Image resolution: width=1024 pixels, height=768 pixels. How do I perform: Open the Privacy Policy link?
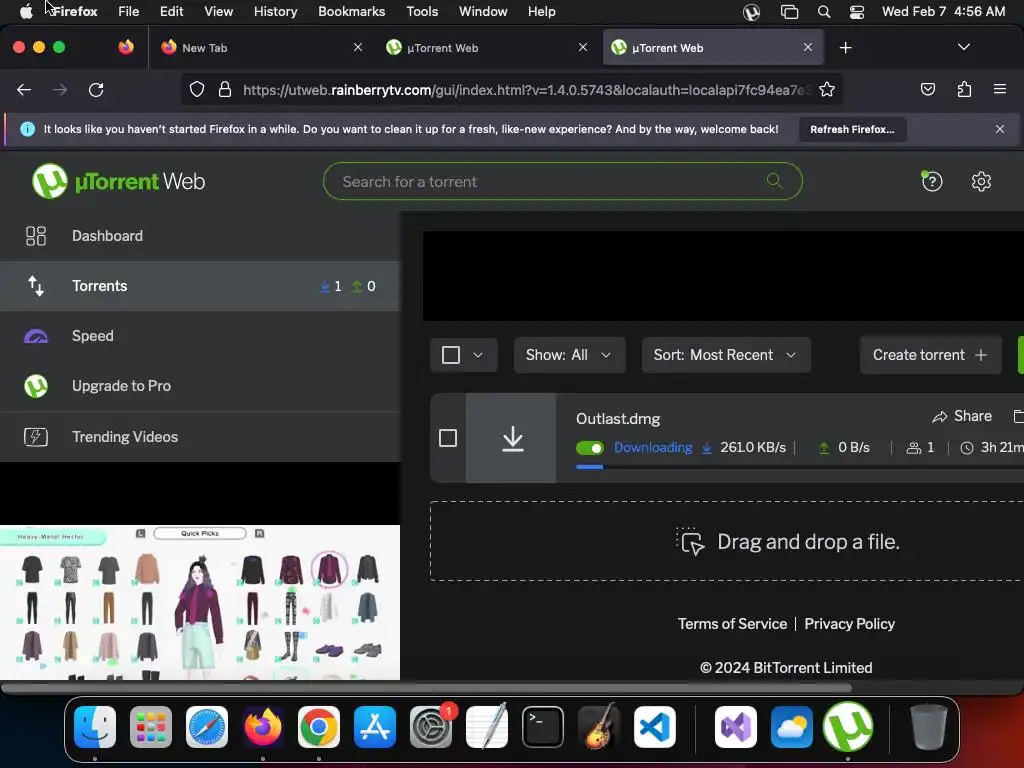click(850, 624)
